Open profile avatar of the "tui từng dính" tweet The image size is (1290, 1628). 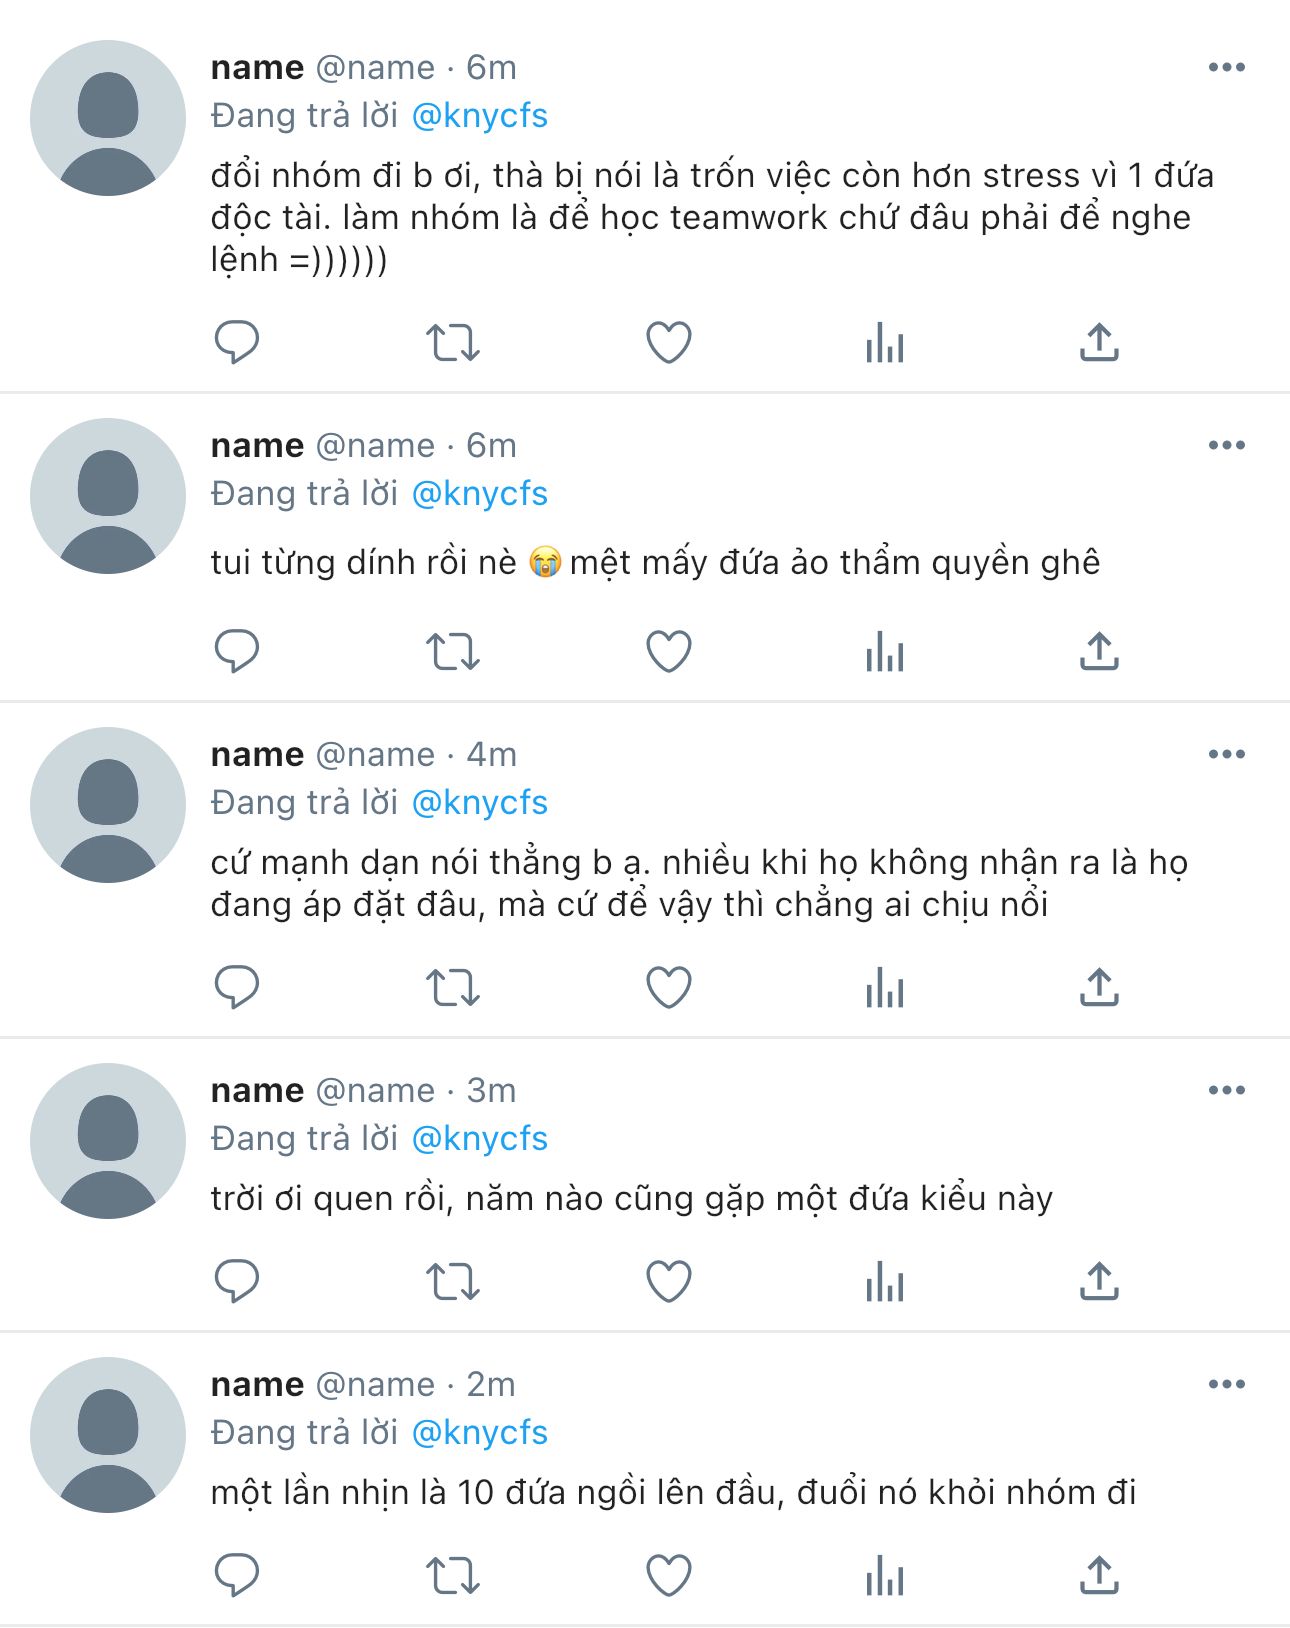pyautogui.click(x=108, y=496)
